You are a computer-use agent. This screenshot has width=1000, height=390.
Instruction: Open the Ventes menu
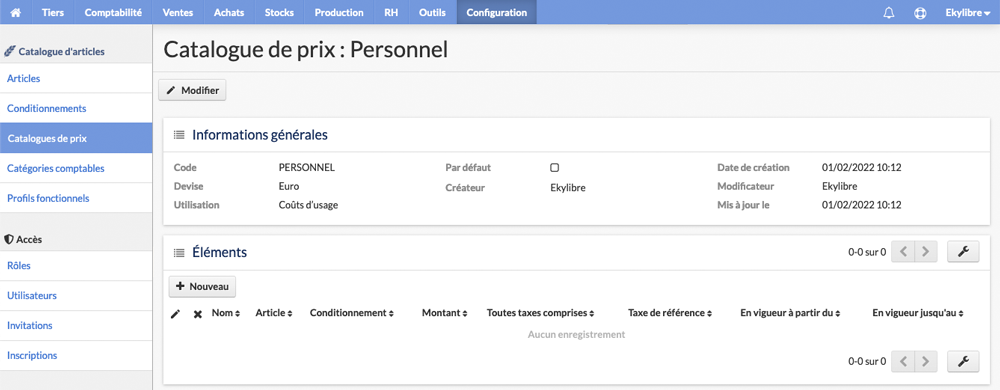tap(178, 12)
